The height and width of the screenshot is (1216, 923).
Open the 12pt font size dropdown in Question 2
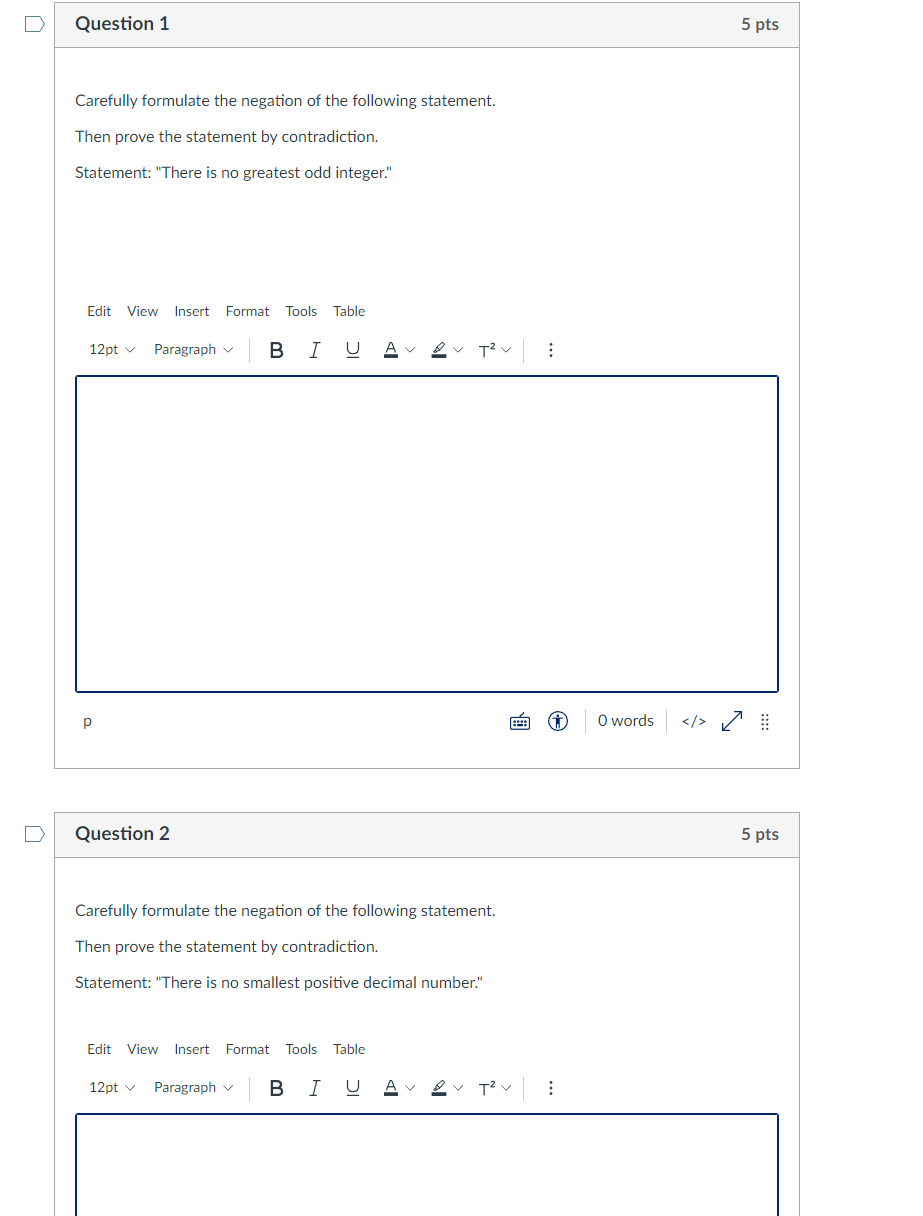pyautogui.click(x=111, y=1088)
